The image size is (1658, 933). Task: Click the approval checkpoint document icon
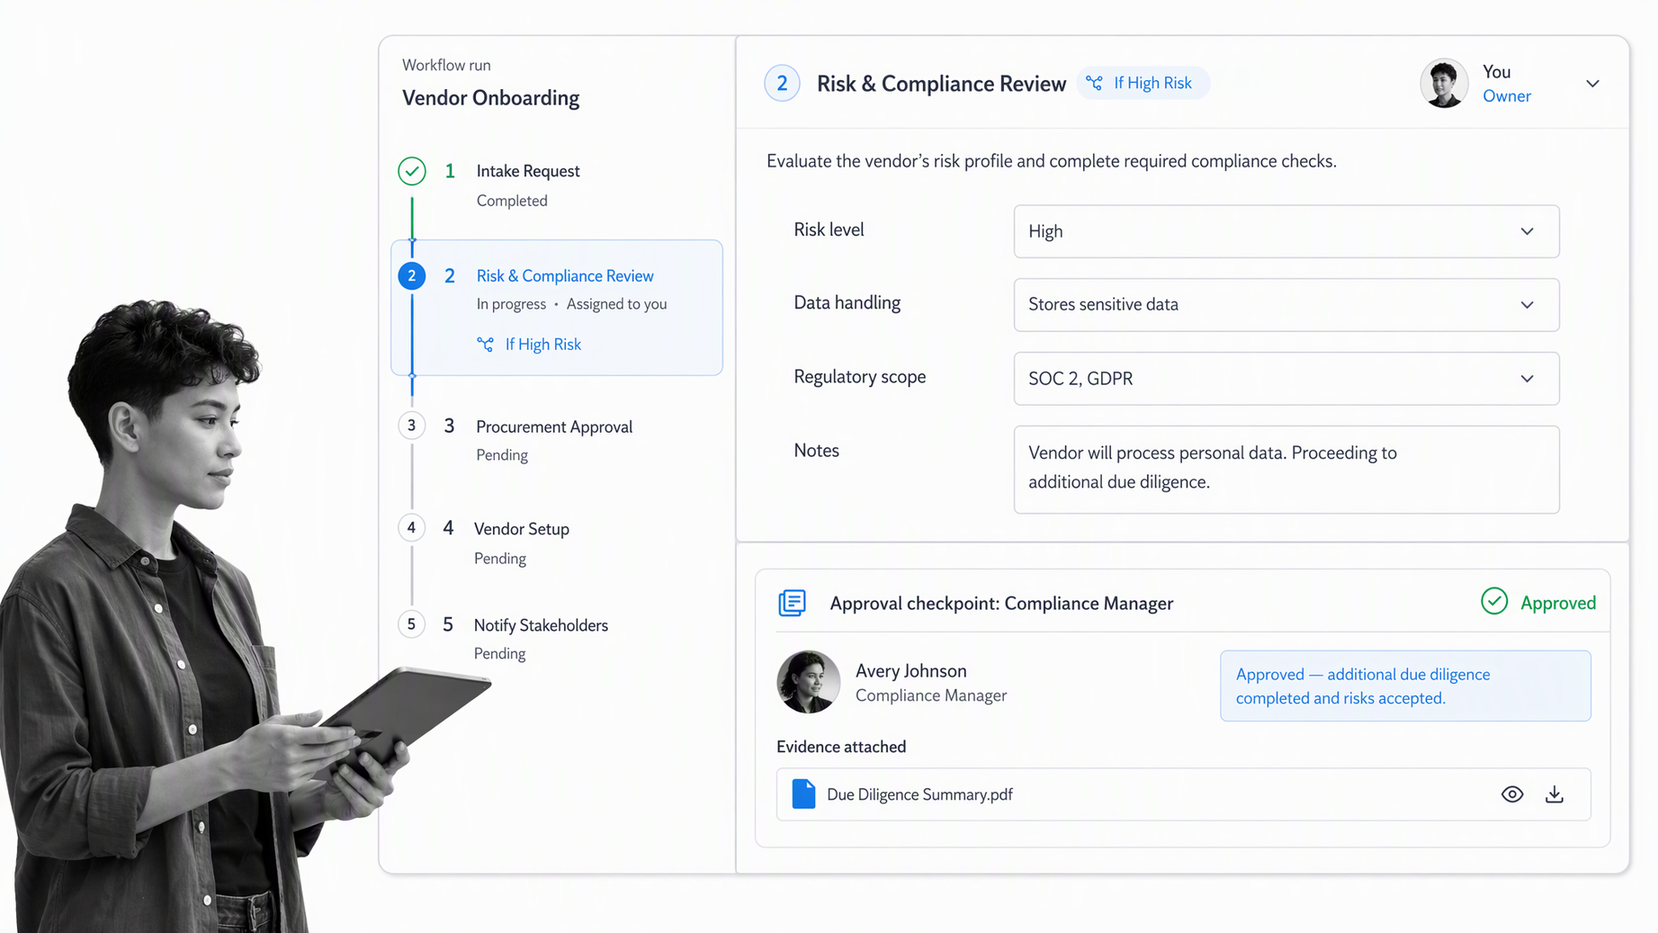coord(792,603)
